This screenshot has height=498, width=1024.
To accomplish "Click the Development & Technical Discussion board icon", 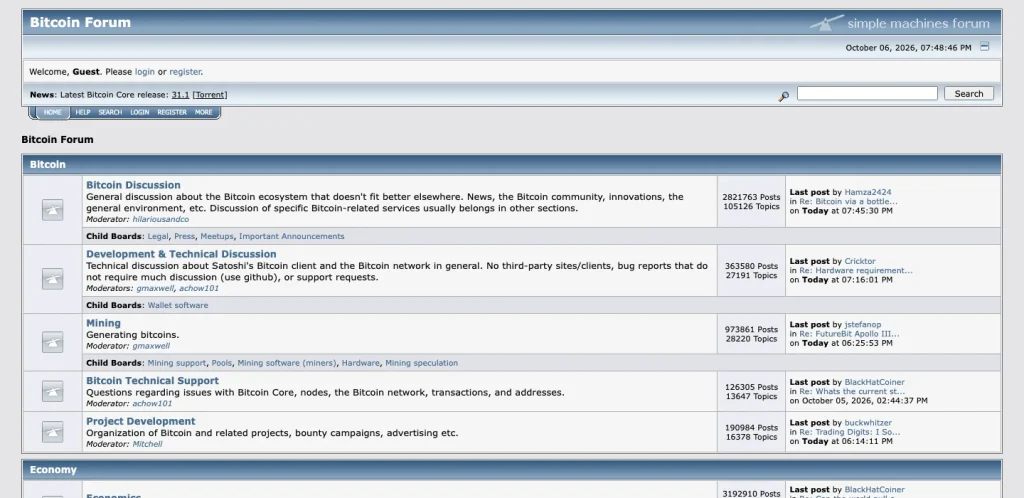I will (52, 279).
